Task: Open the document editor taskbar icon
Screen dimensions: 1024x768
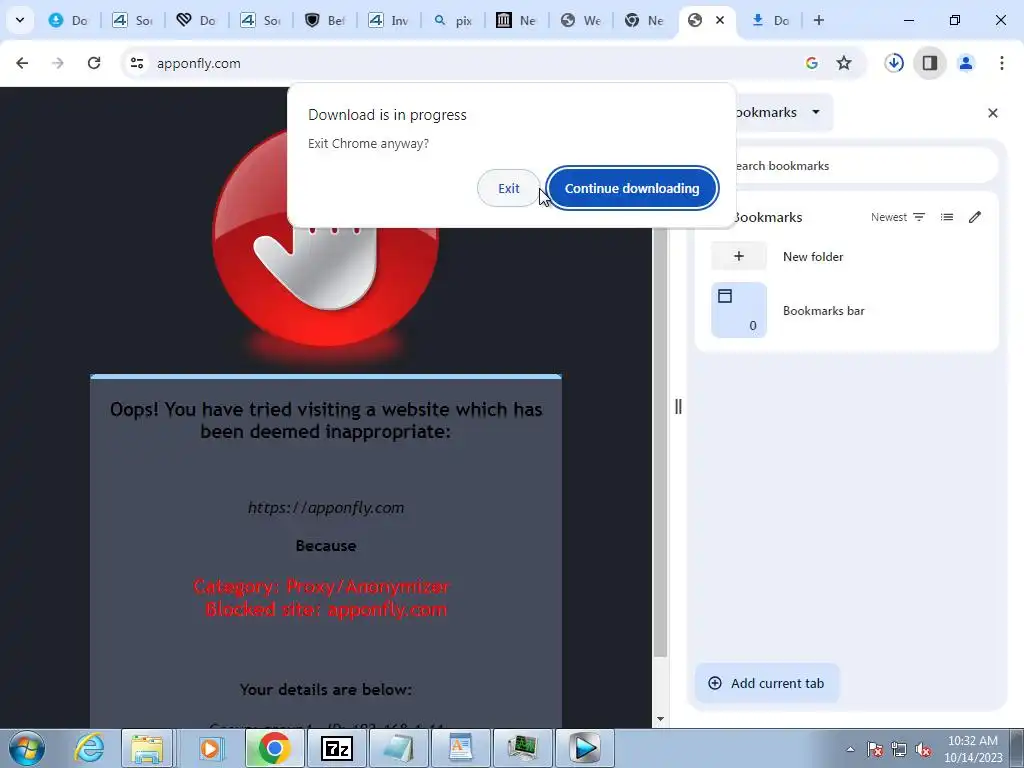Action: pos(460,748)
